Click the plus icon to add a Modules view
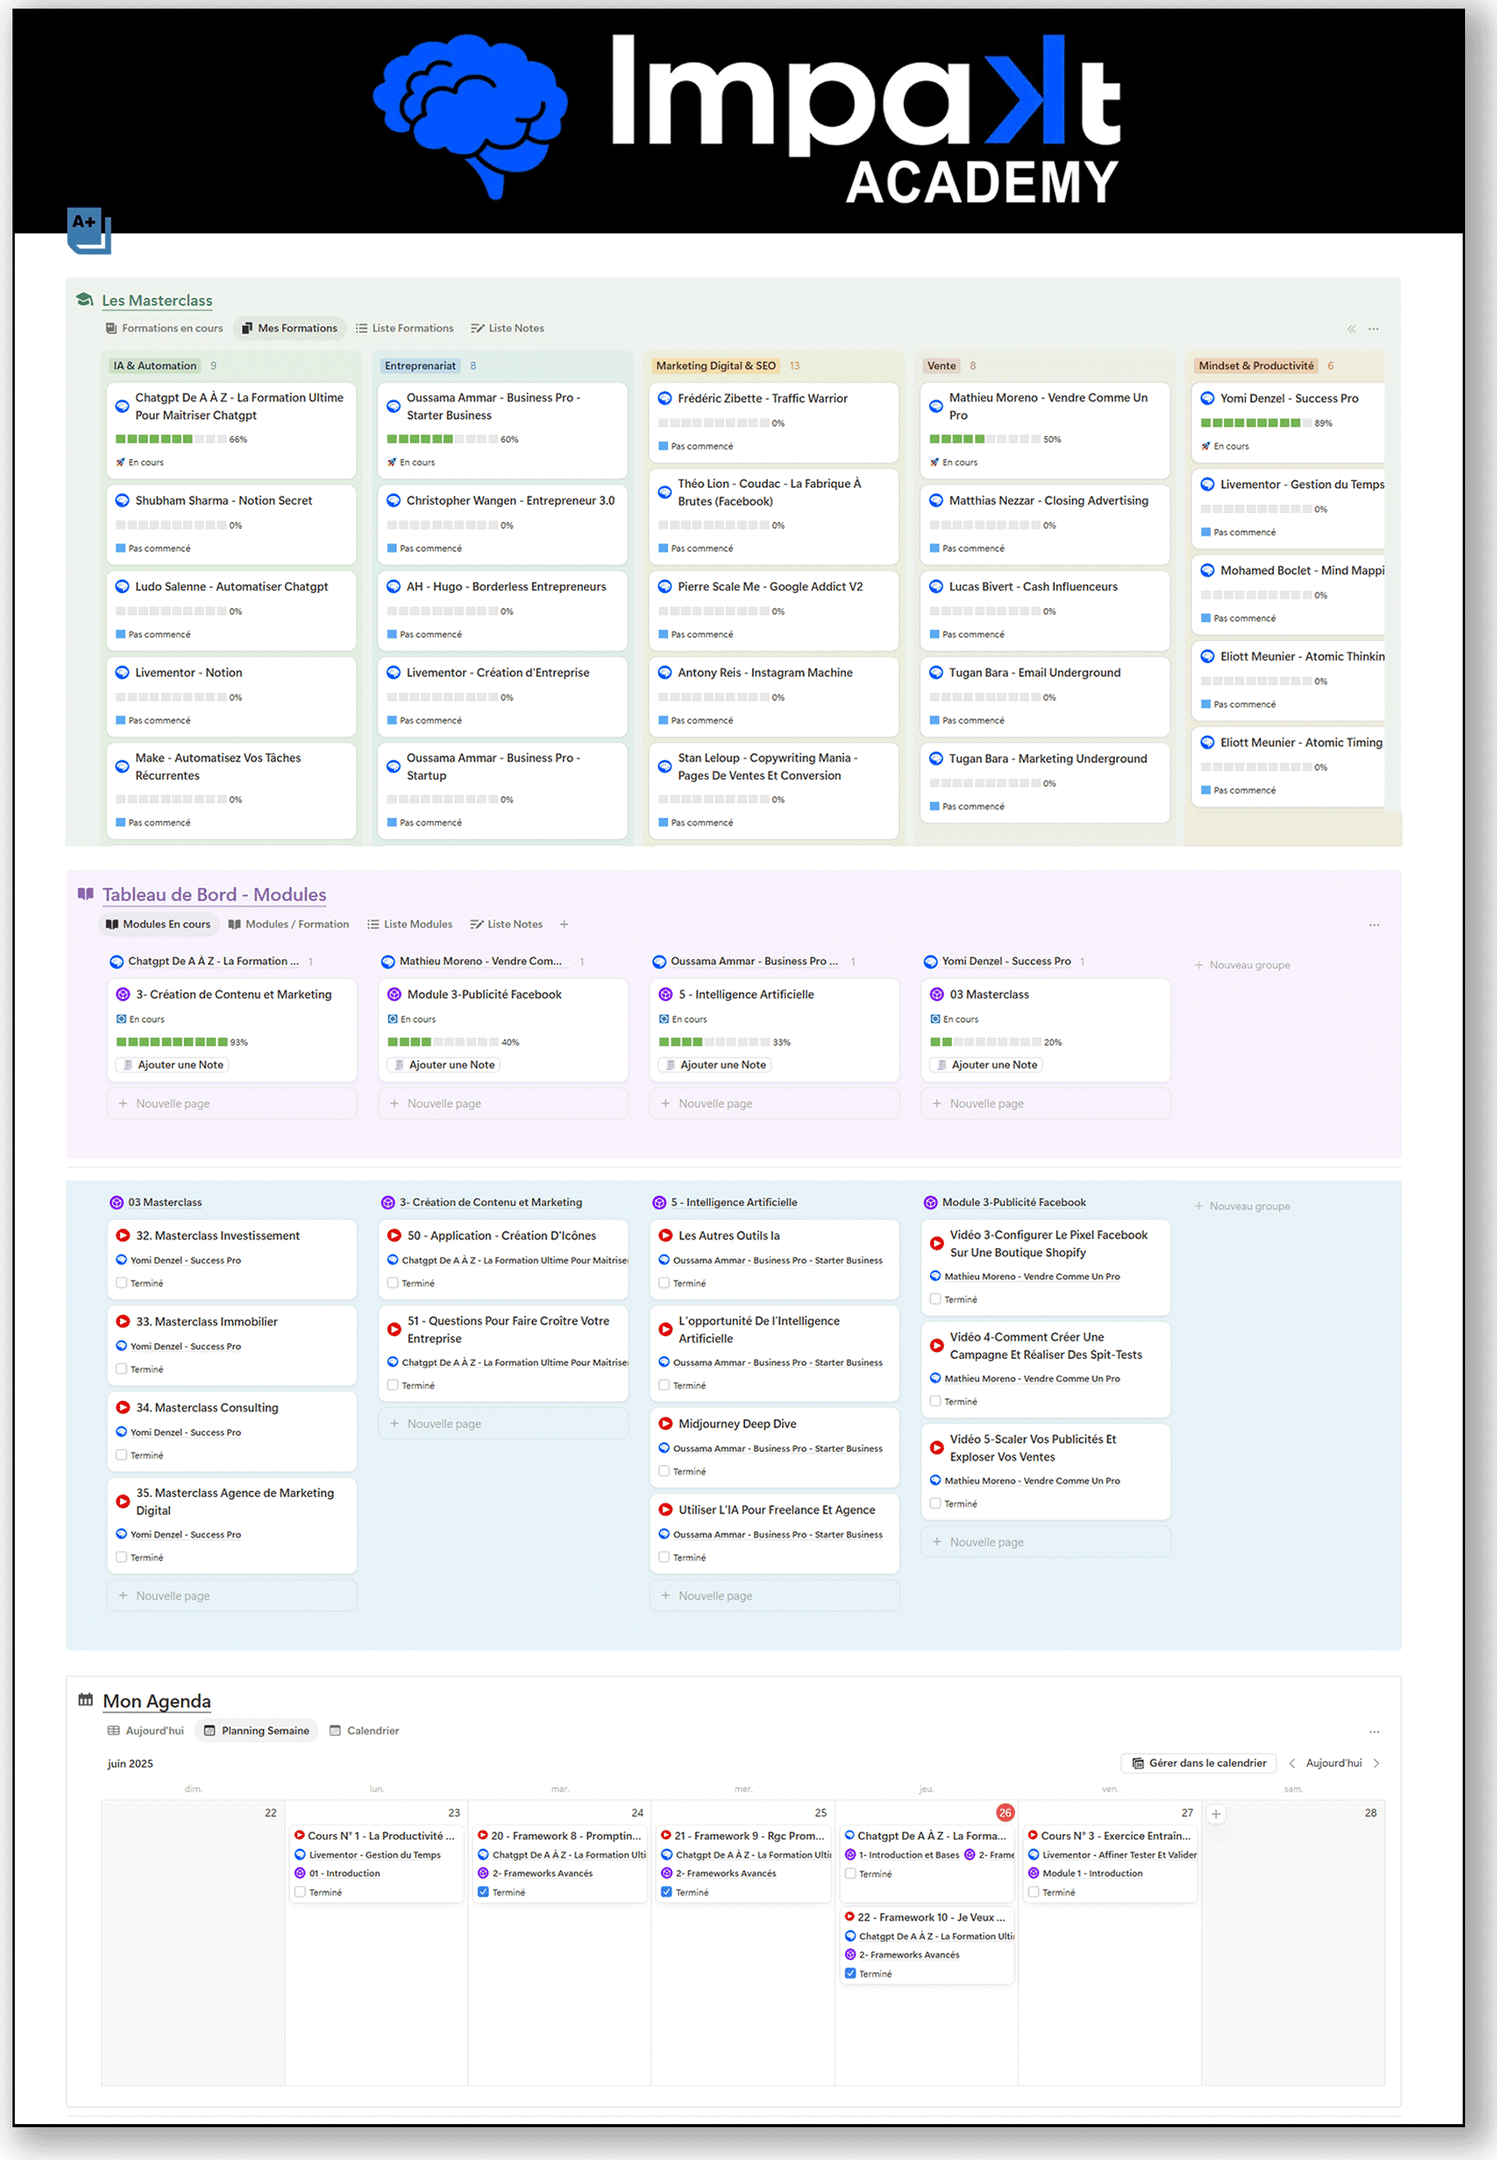The image size is (1497, 2160). [x=564, y=924]
